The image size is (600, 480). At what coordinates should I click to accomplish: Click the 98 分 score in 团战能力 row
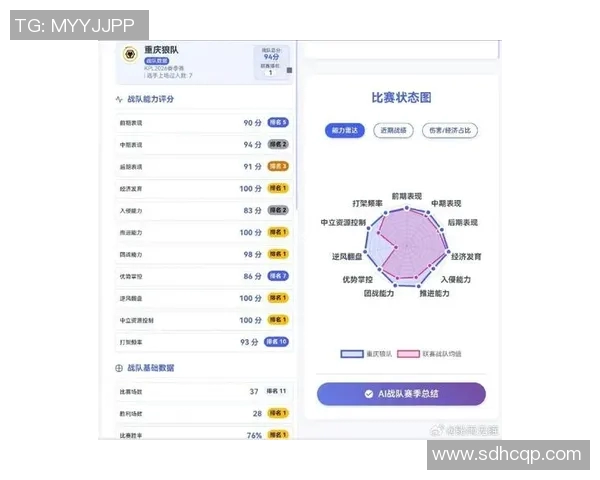[253, 255]
